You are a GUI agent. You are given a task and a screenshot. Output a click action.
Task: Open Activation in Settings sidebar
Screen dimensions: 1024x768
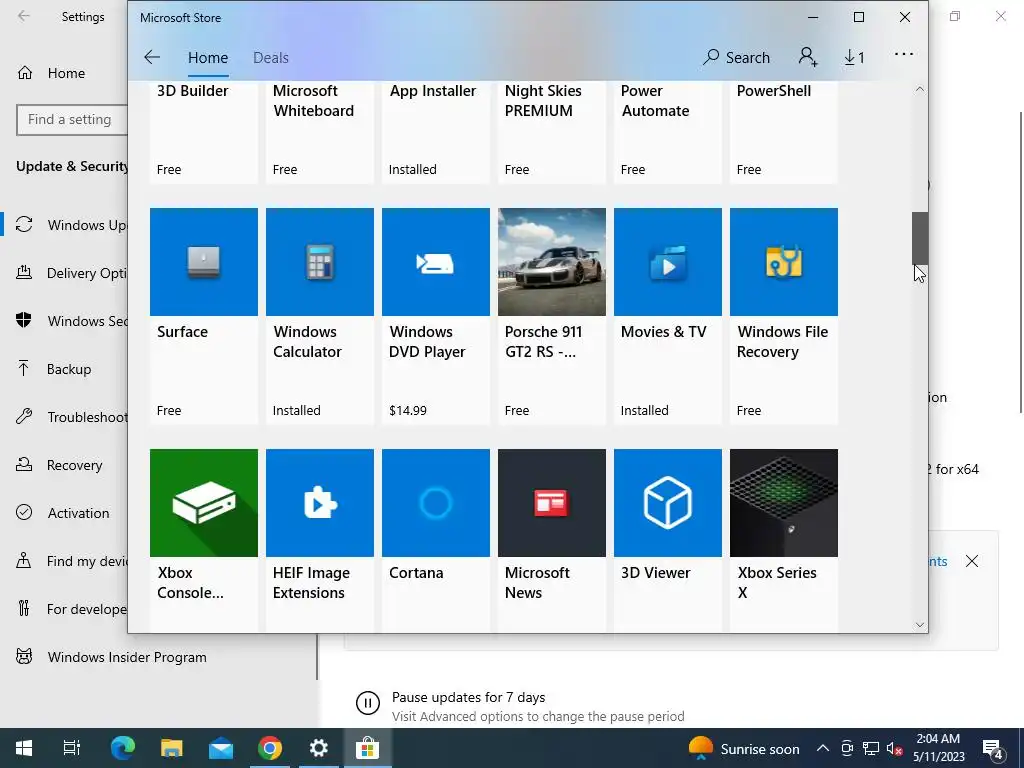coord(65,513)
